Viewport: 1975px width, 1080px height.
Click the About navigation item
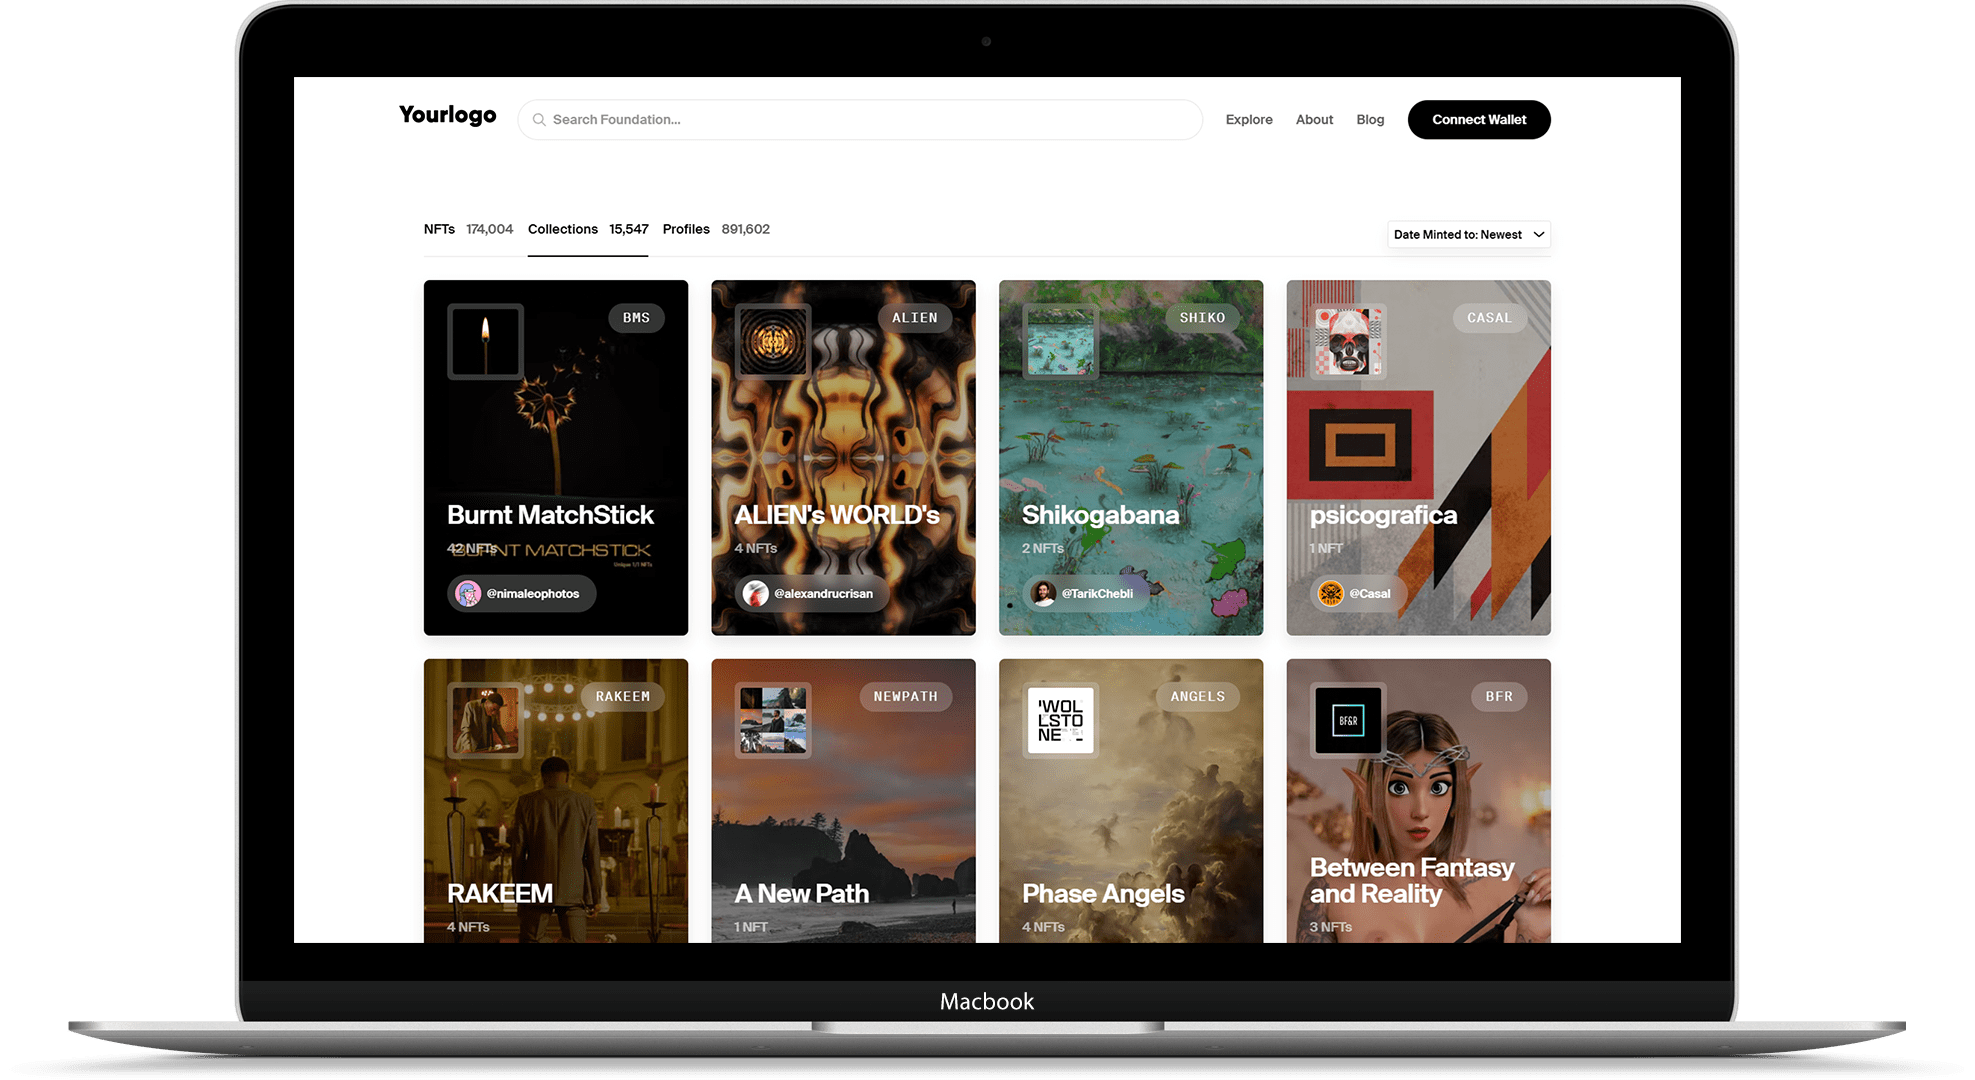point(1315,118)
